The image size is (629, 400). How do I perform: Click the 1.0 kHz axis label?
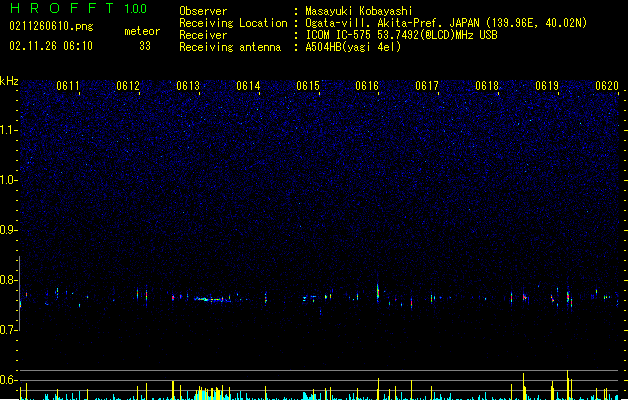click(x=8, y=180)
